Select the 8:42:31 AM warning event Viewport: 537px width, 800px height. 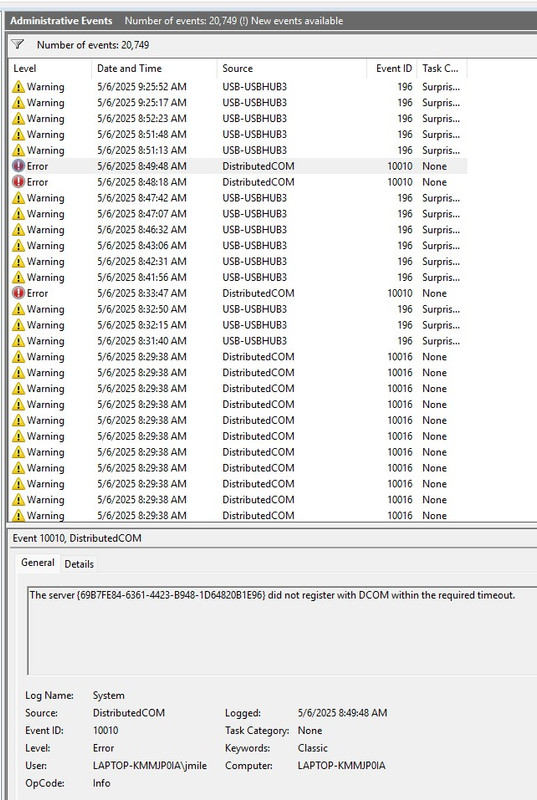tap(238, 261)
